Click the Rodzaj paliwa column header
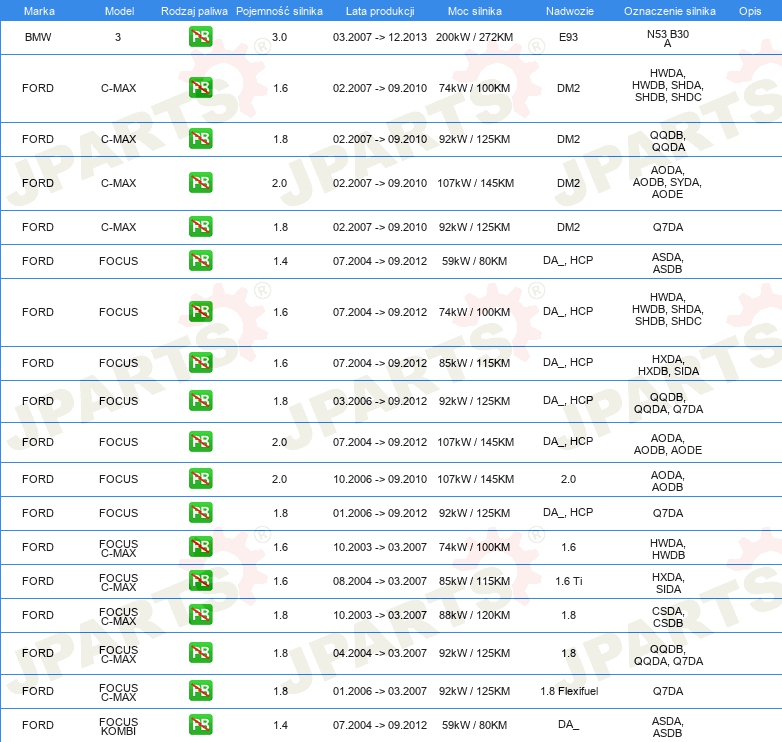The image size is (782, 742). (194, 11)
